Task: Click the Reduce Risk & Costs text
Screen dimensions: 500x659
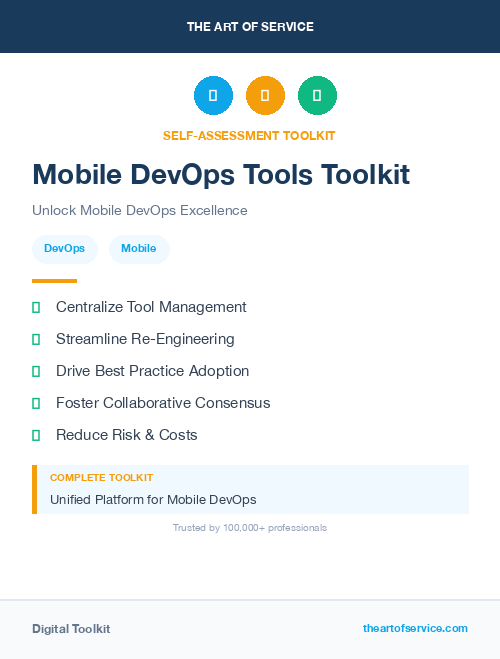Action: click(126, 435)
